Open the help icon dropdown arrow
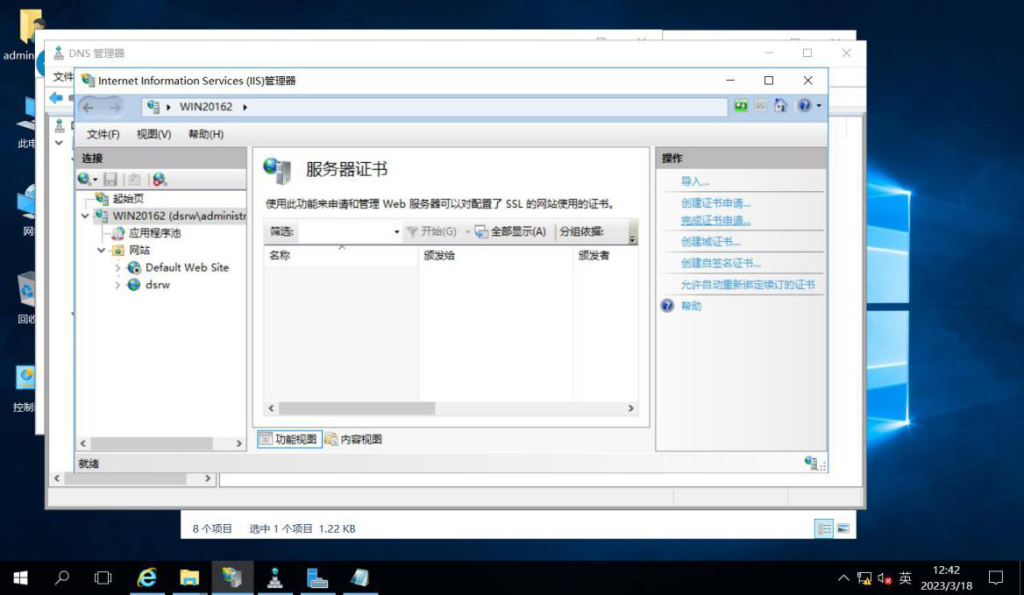The width and height of the screenshot is (1024, 595). tap(819, 106)
